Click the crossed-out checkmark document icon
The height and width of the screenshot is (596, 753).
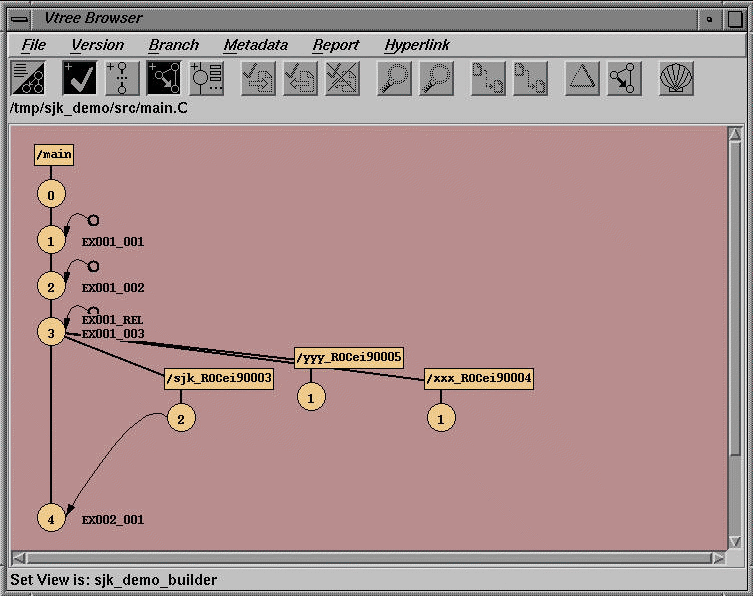click(342, 78)
